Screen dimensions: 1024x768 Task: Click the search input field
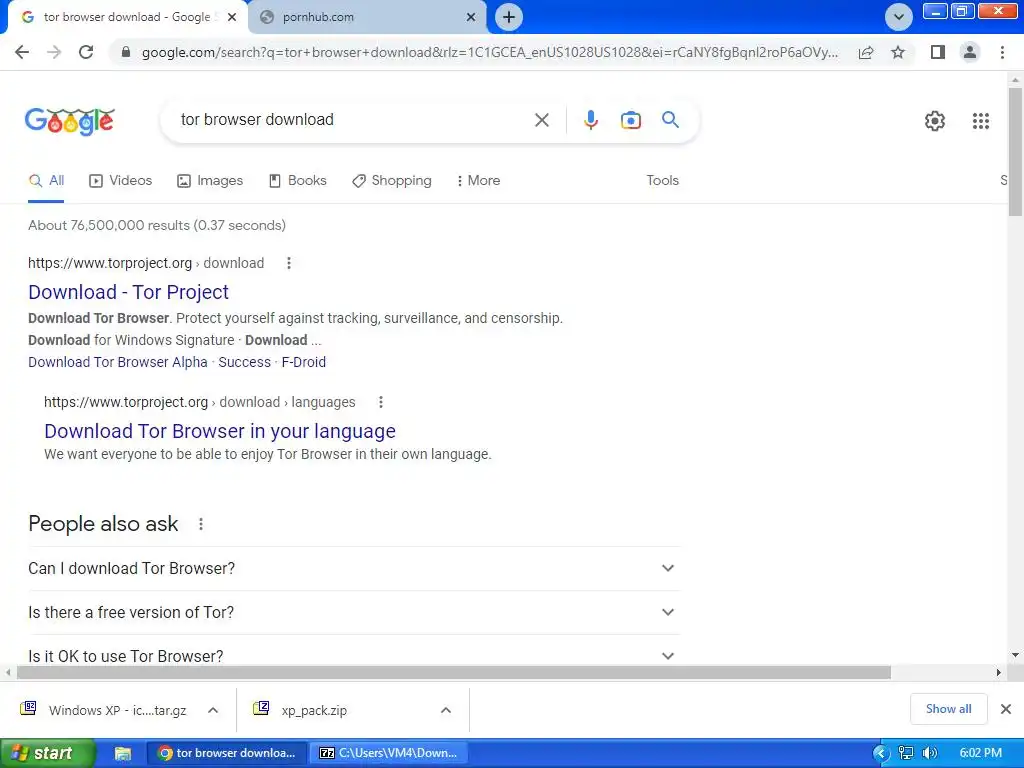(x=353, y=120)
